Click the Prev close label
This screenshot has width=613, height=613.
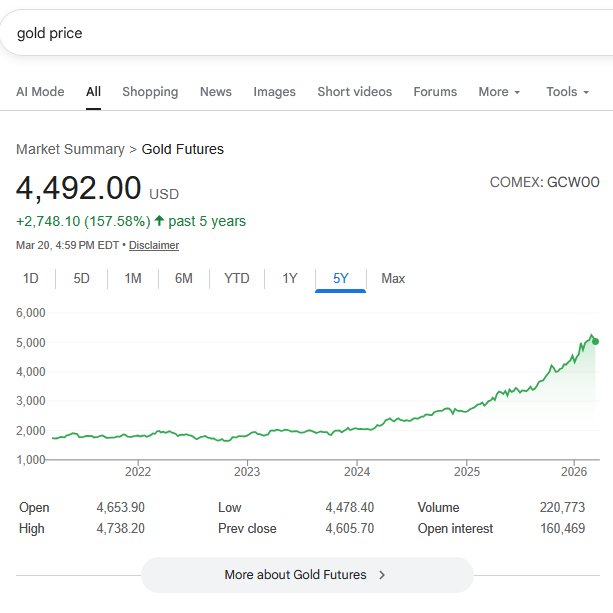247,529
